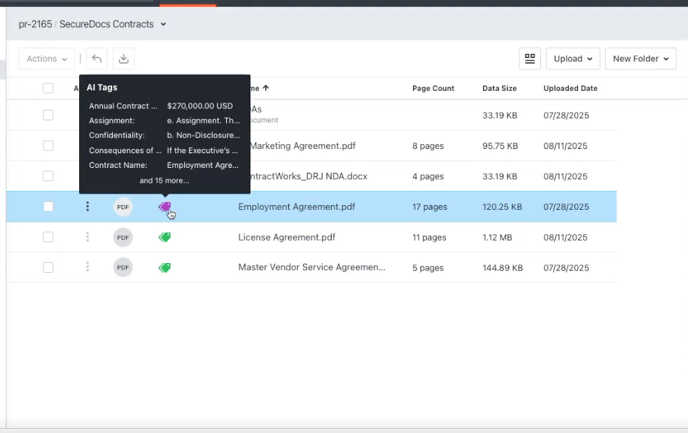Check the box for Employment Agreement row

coord(48,207)
